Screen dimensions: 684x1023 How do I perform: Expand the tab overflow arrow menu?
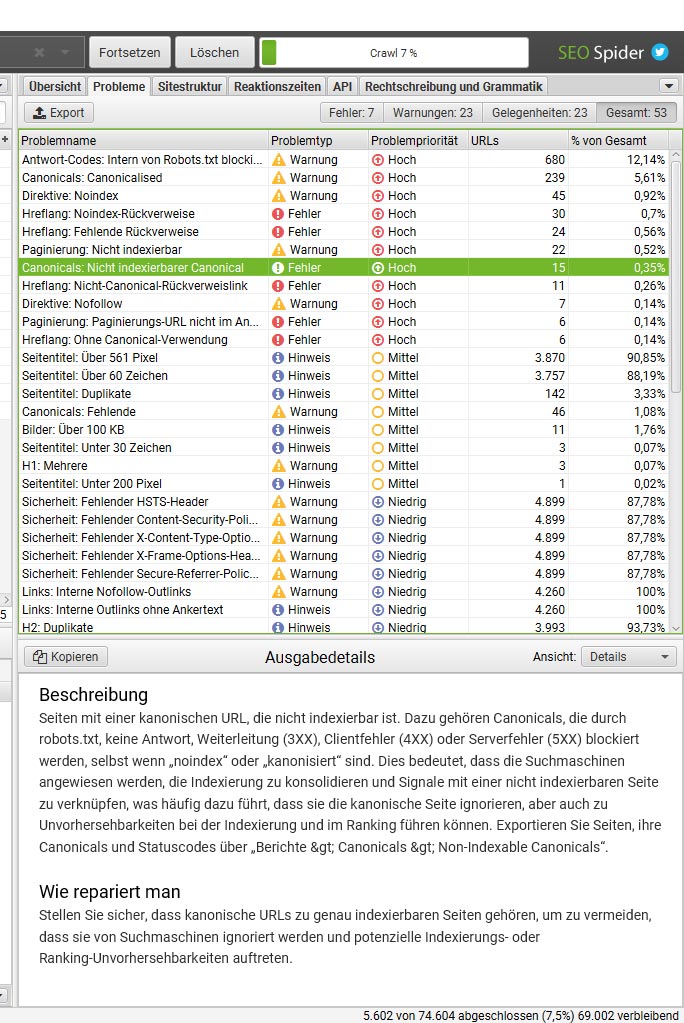click(x=669, y=87)
